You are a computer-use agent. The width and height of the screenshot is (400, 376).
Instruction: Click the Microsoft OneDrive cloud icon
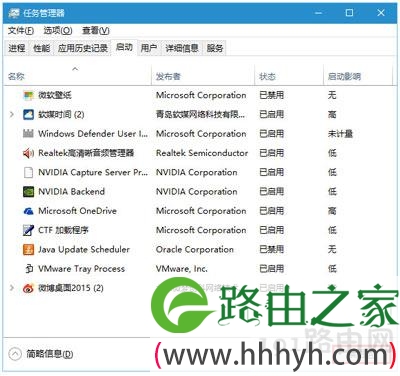pyautogui.click(x=29, y=211)
